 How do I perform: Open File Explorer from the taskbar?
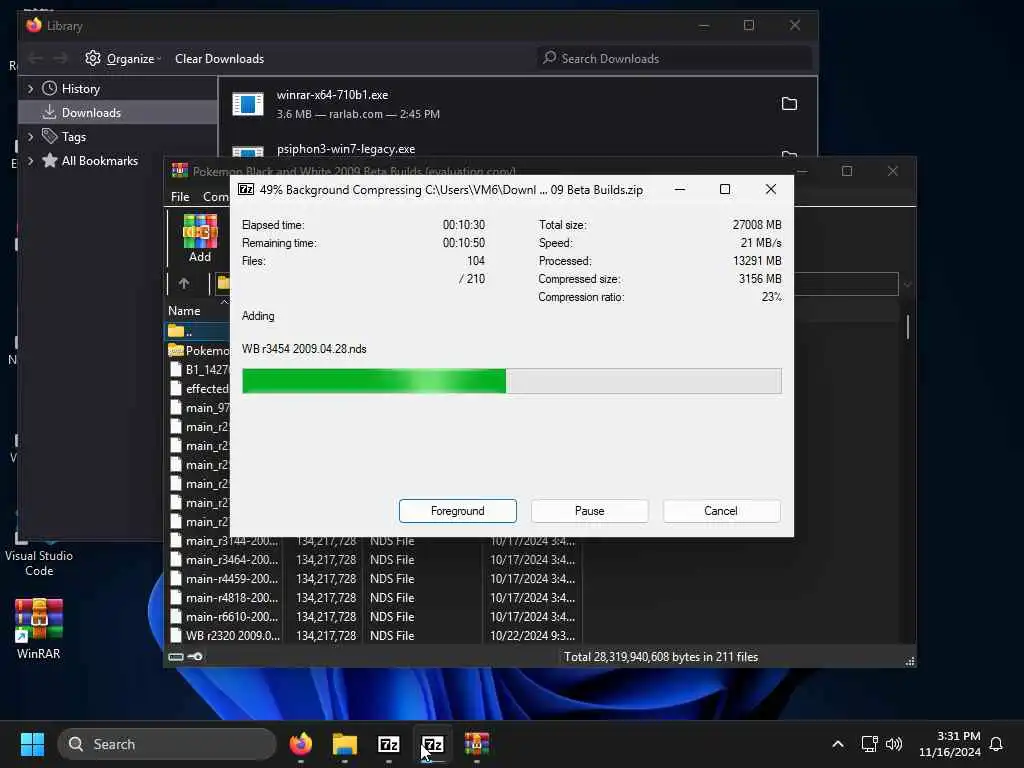click(345, 744)
